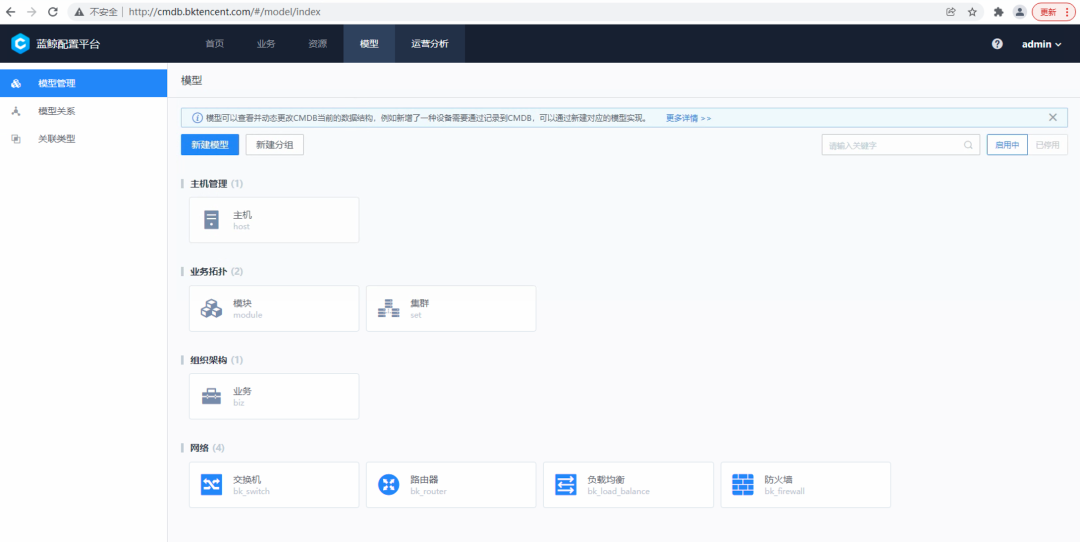Click the 模块 module cubes icon

tap(211, 308)
